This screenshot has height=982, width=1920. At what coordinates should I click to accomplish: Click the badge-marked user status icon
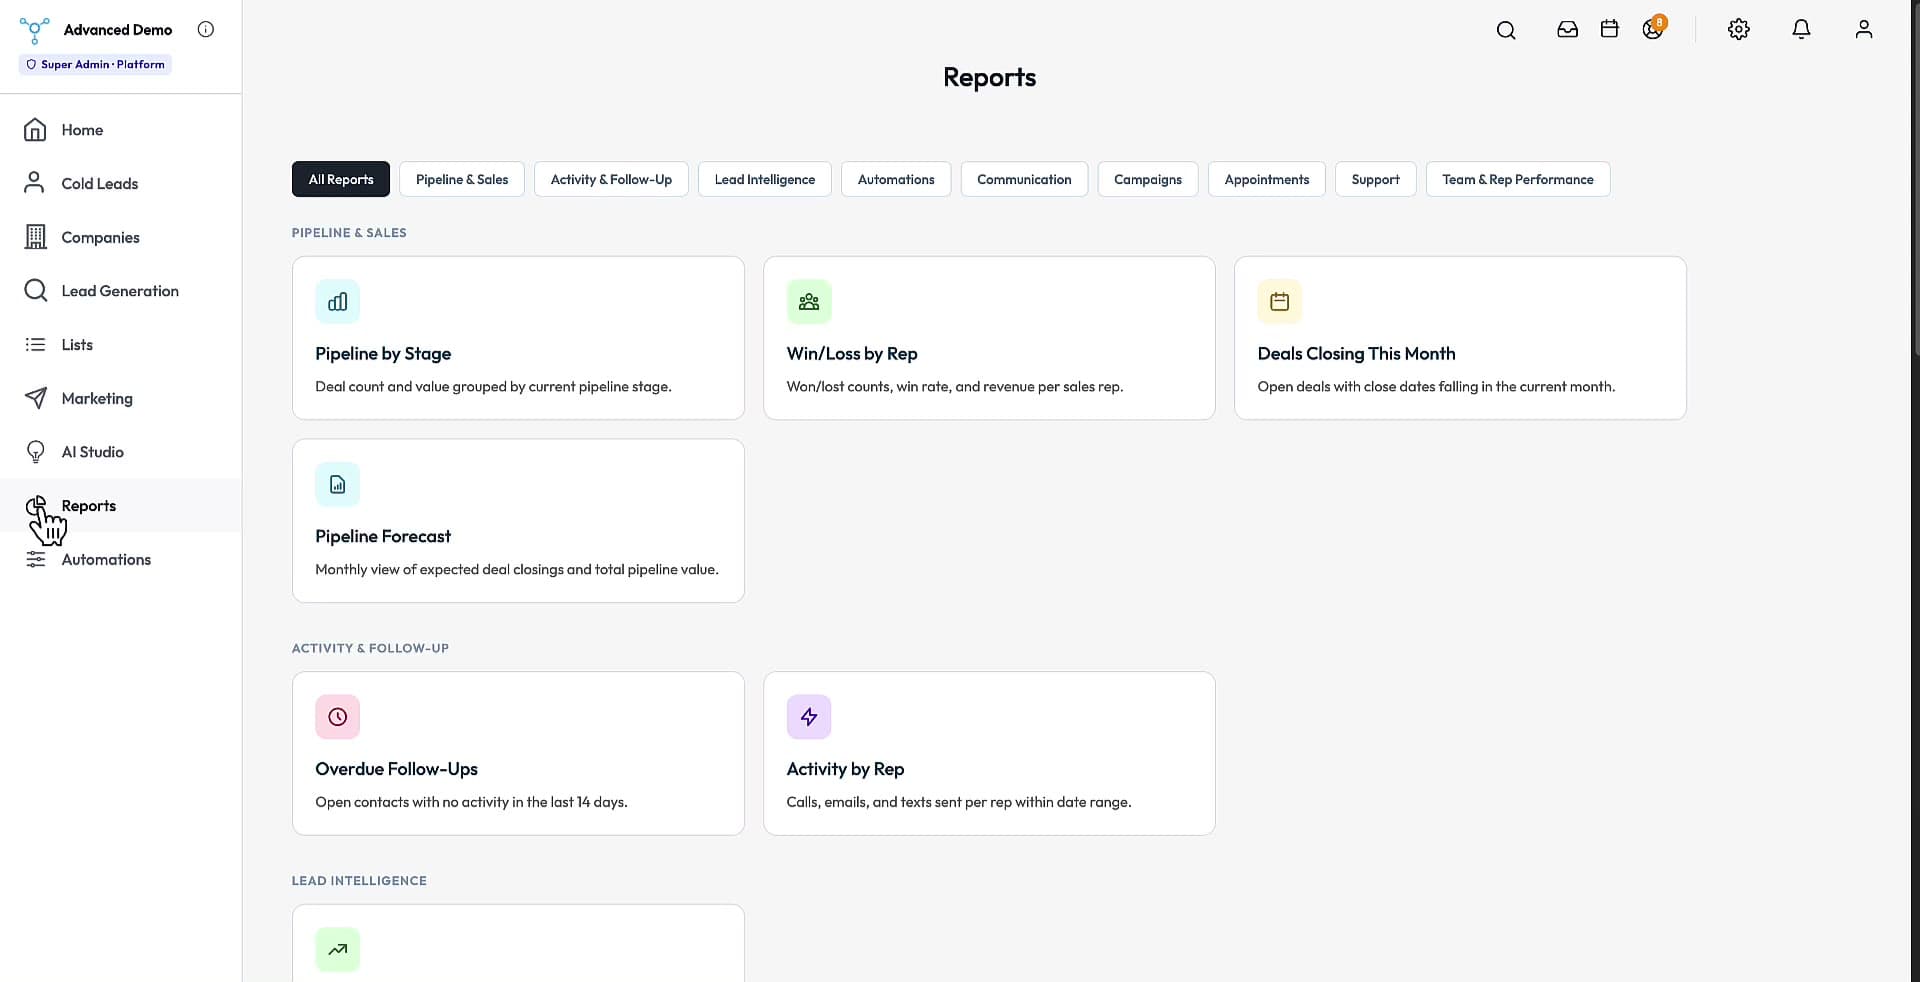(x=1653, y=28)
